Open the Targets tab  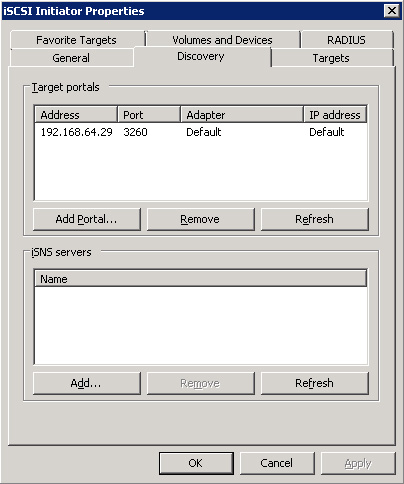pos(331,58)
